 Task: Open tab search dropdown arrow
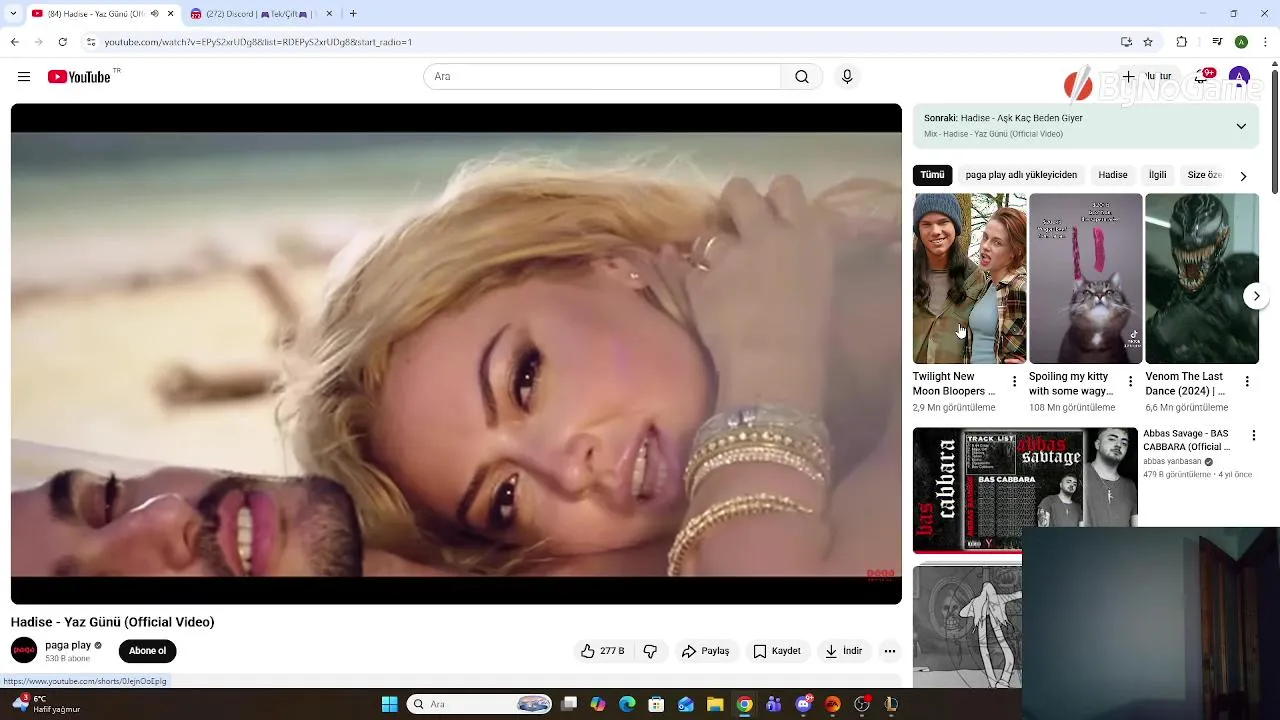[x=13, y=14]
